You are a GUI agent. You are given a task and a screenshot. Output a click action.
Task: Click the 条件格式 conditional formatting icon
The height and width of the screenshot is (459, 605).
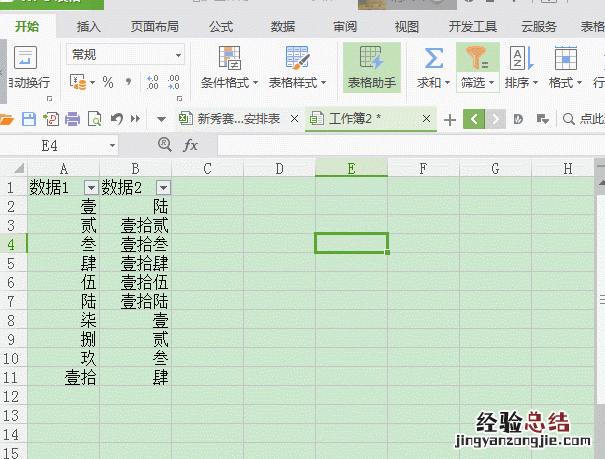tap(229, 58)
